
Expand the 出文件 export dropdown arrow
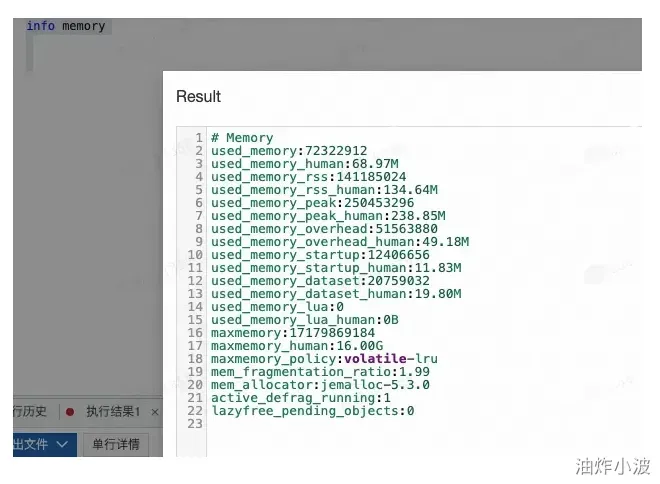62,444
